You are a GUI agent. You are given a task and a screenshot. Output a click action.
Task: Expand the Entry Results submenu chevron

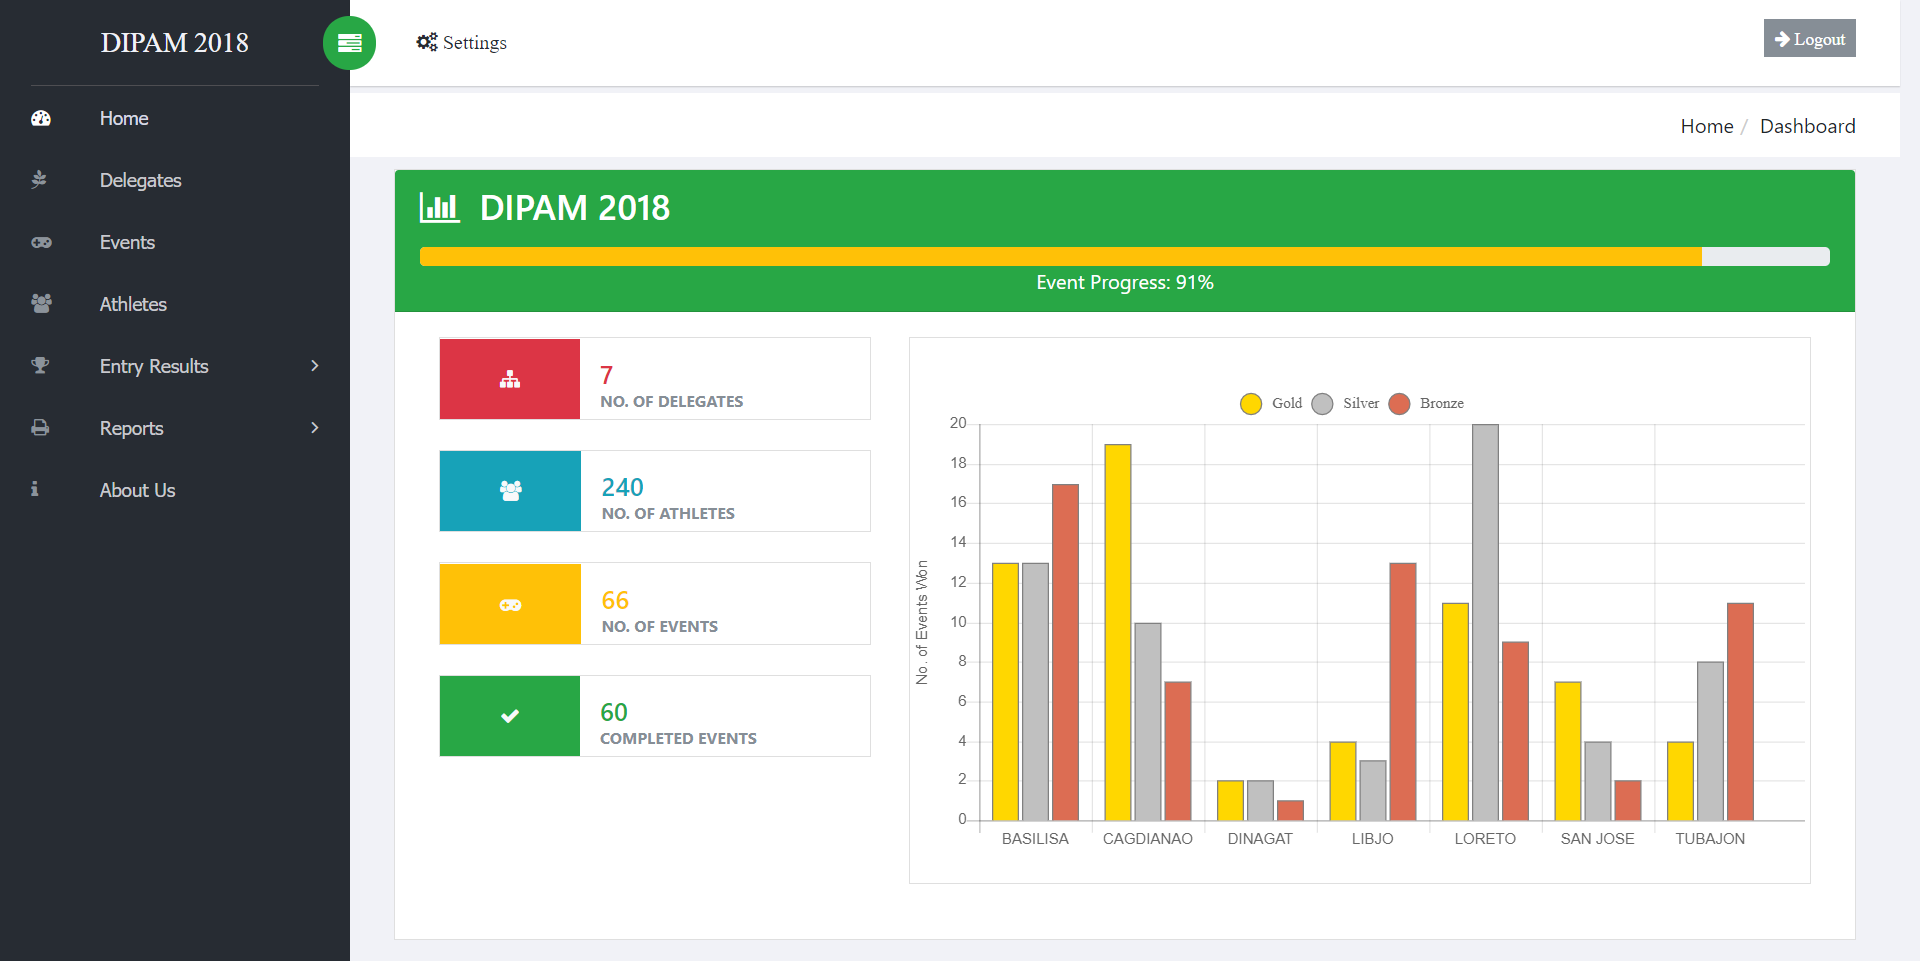coord(315,366)
